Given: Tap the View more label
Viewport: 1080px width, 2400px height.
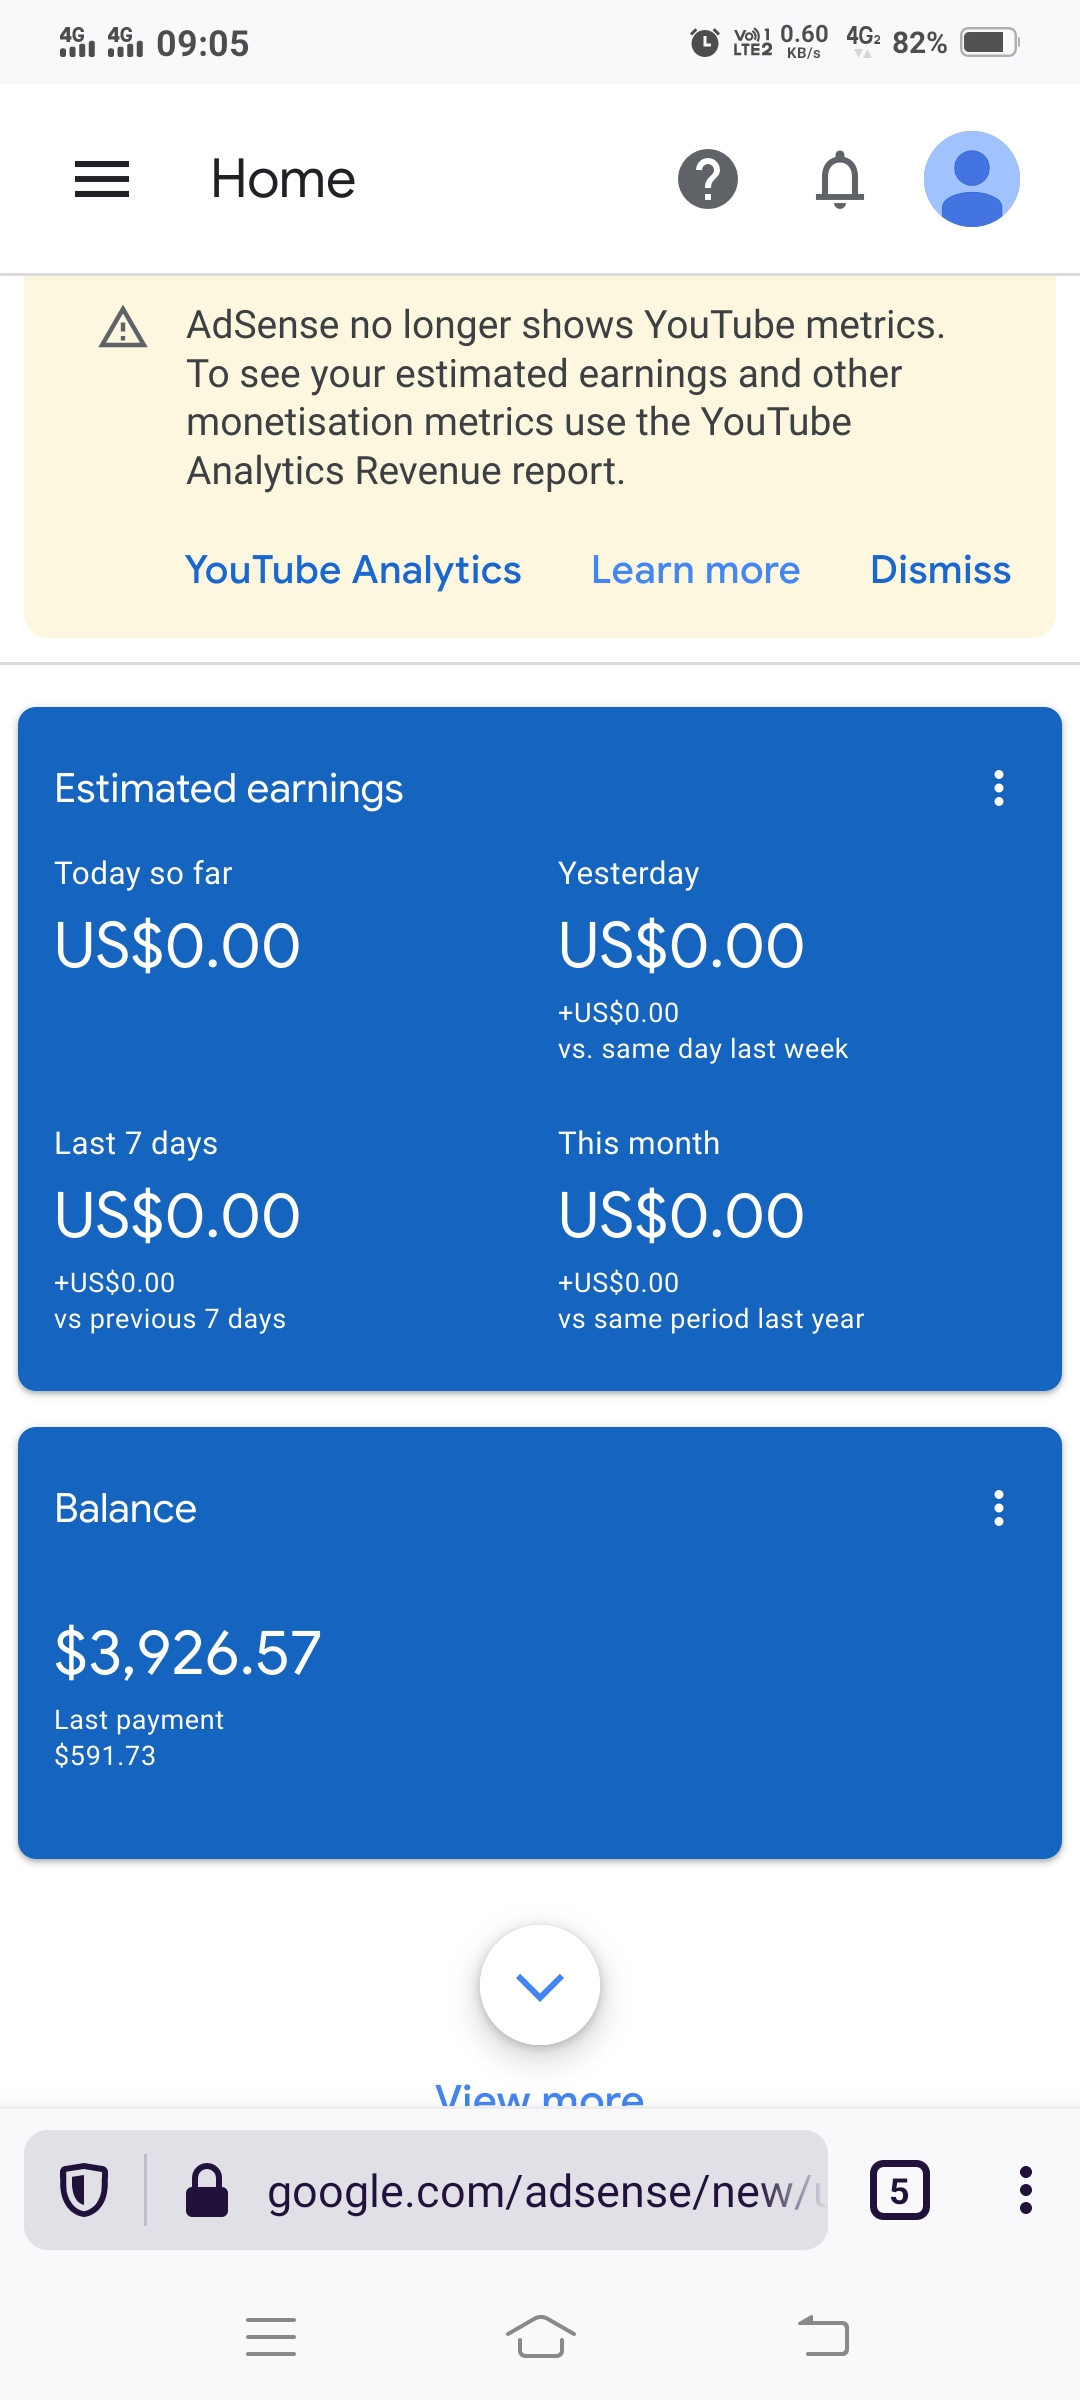Looking at the screenshot, I should 540,2094.
